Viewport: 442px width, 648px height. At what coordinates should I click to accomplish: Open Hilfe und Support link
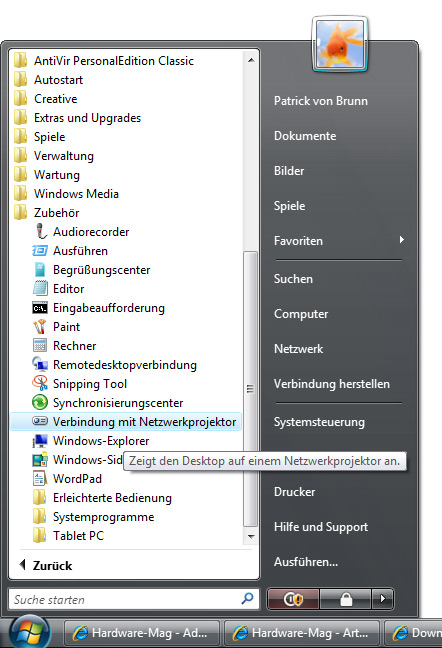click(321, 527)
